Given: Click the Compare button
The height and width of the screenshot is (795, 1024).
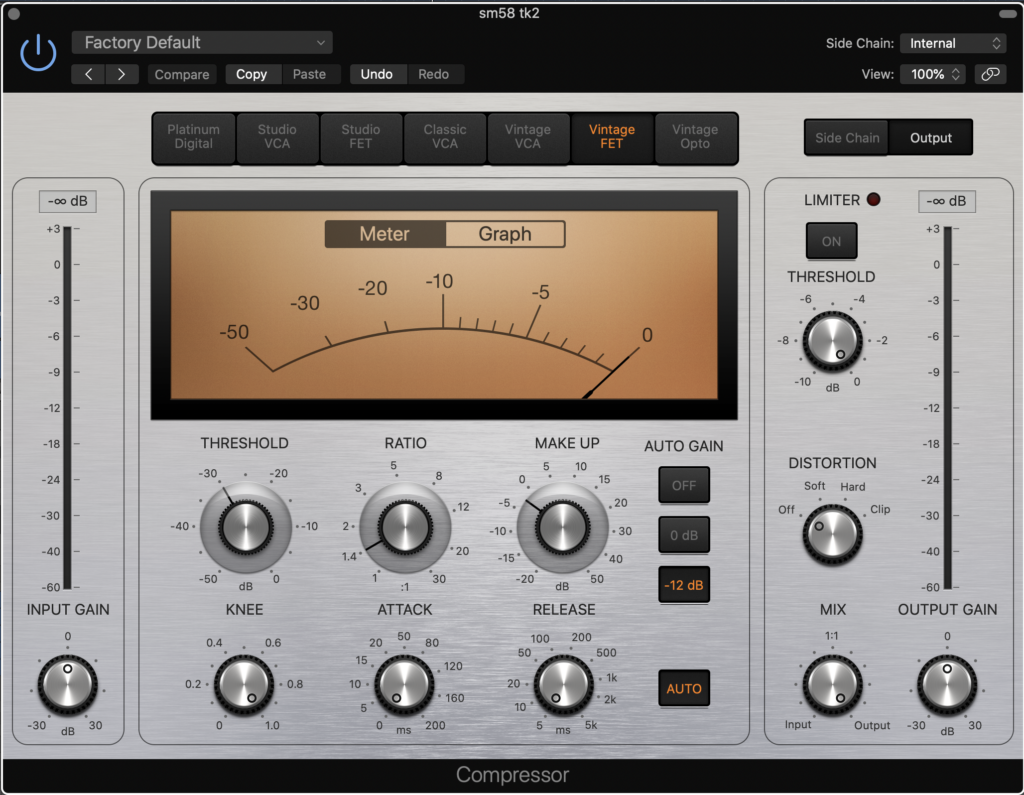Looking at the screenshot, I should pyautogui.click(x=182, y=74).
